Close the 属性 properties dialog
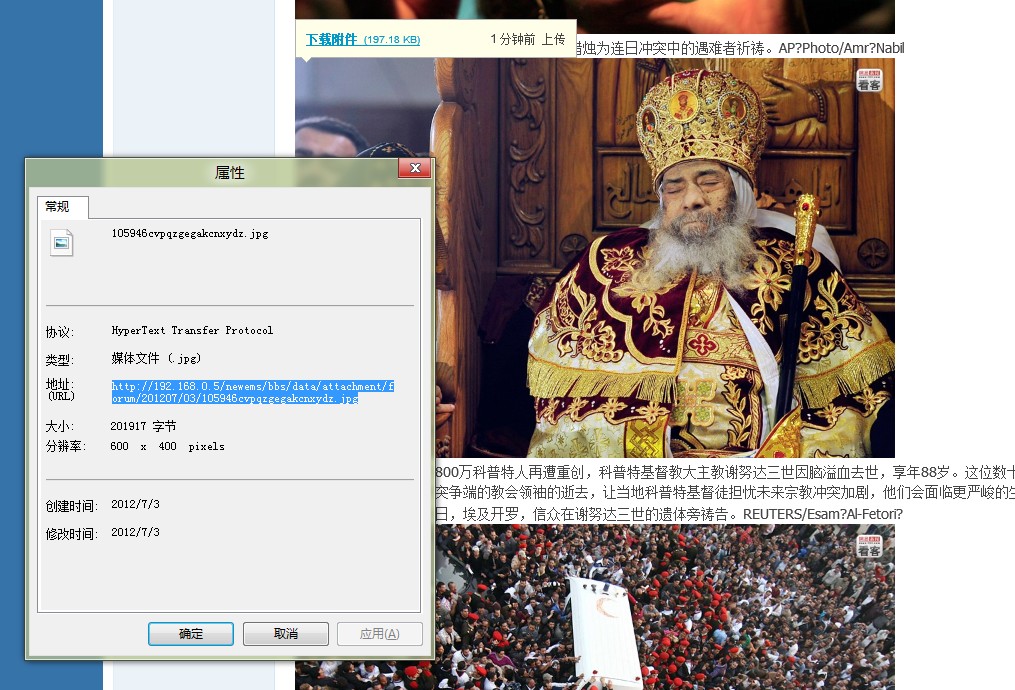Screen dimensions: 1015x690 click(415, 168)
